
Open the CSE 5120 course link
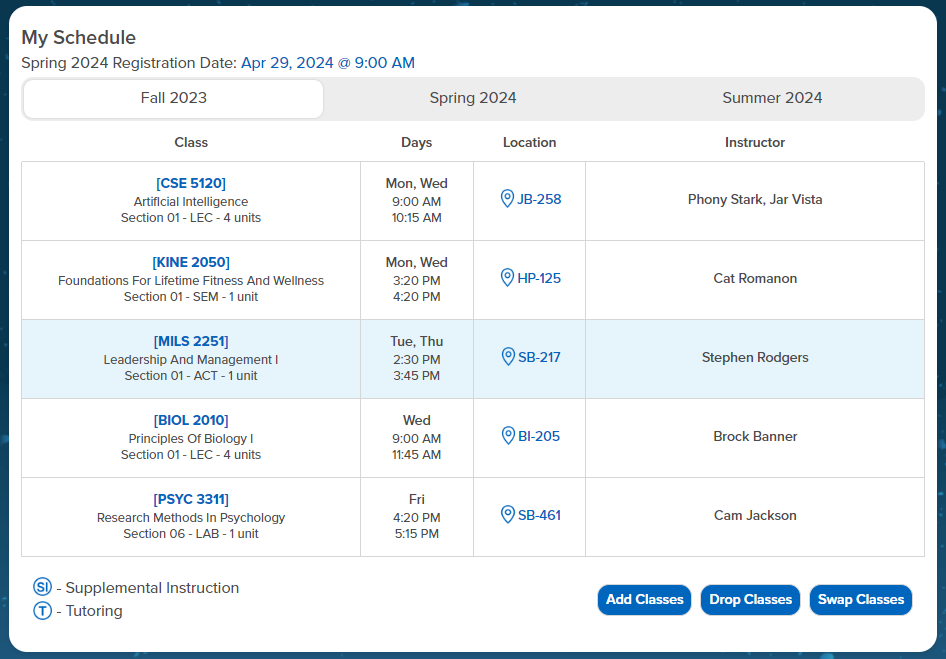point(191,183)
